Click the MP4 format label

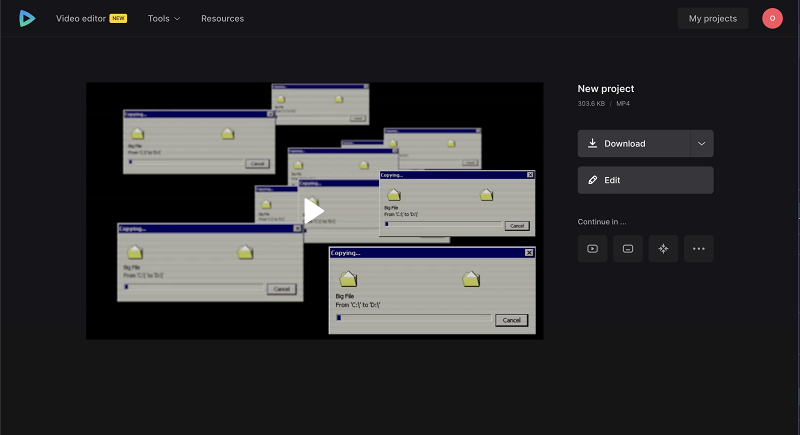tap(622, 104)
